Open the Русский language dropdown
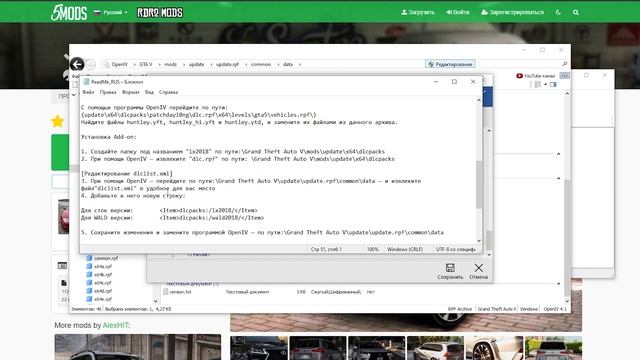 (111, 13)
